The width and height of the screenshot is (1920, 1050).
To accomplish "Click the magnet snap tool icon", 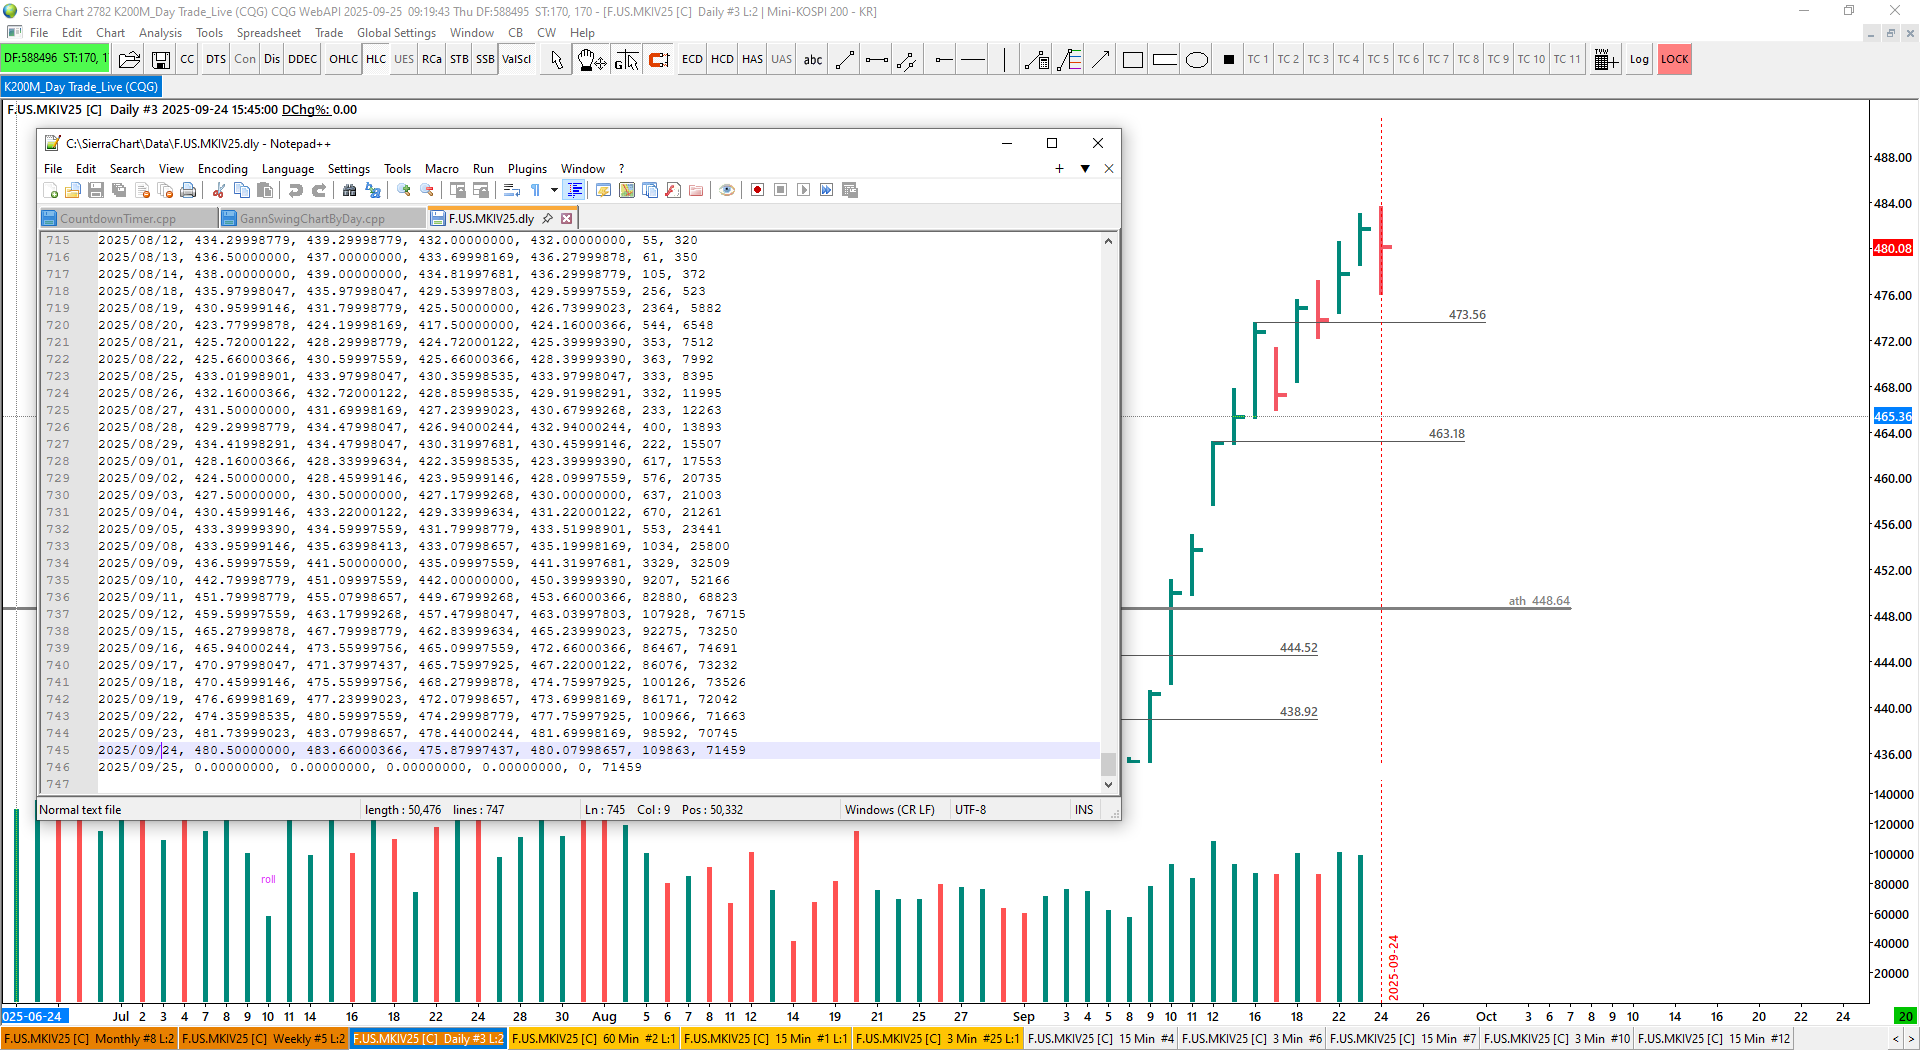I will tap(659, 60).
